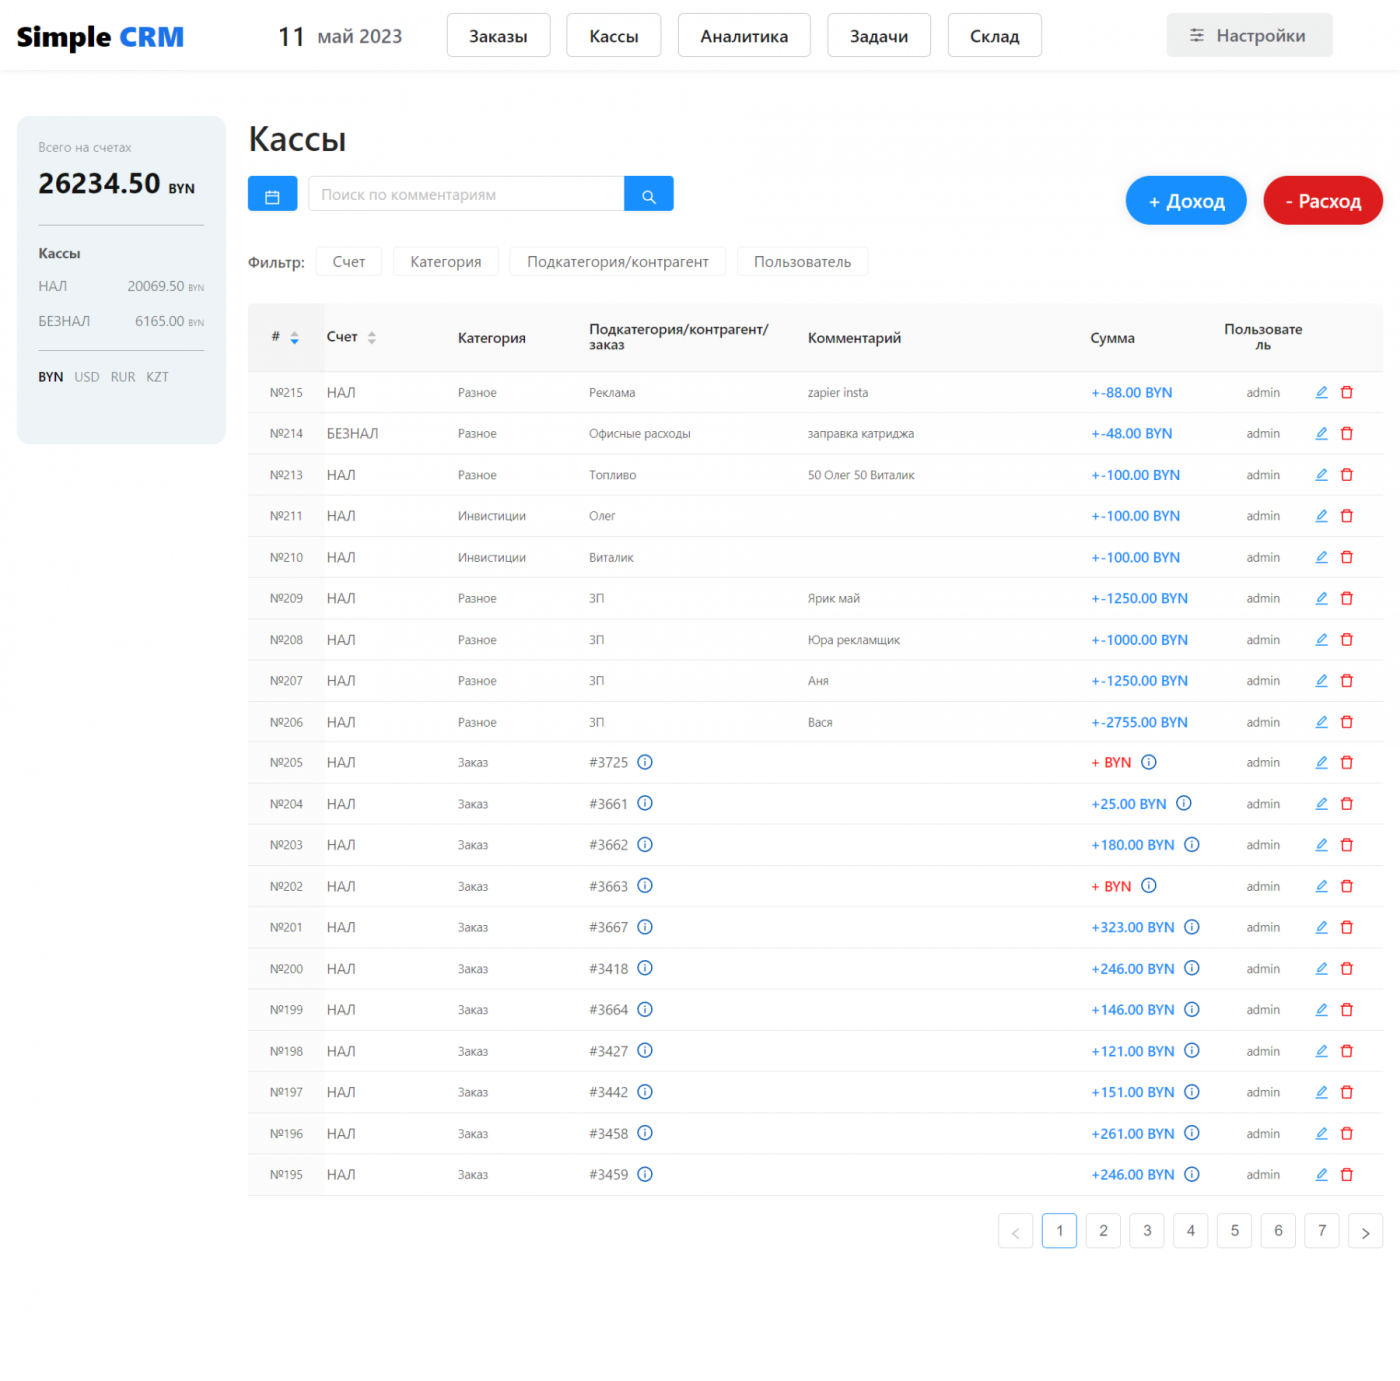Open the Пользователь filter dropdown
The image size is (1400, 1381).
point(803,261)
